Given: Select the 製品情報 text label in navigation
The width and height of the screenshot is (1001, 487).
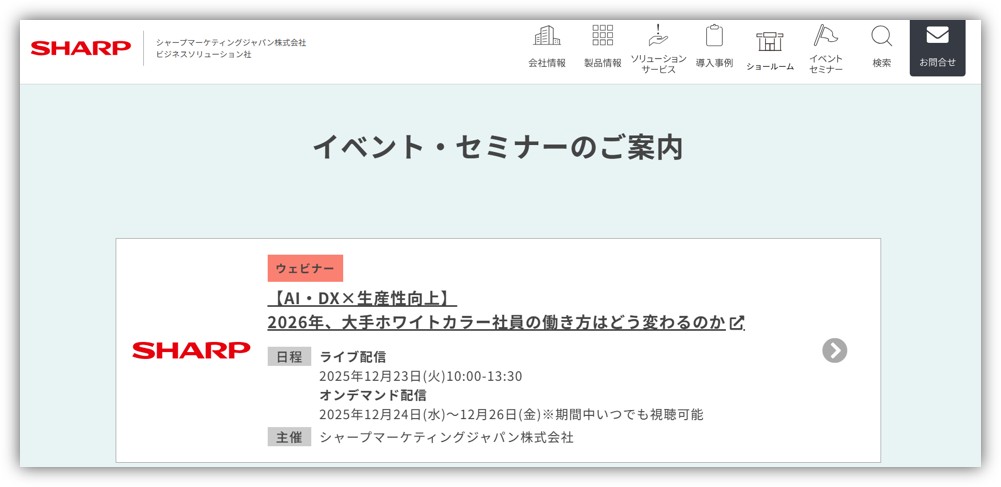Looking at the screenshot, I should [603, 63].
